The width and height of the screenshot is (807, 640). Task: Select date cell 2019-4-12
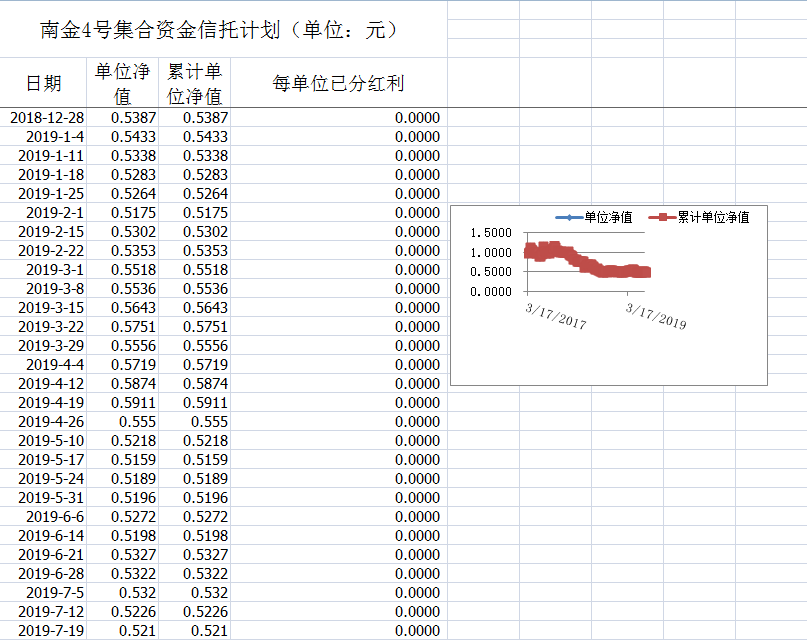tap(43, 384)
